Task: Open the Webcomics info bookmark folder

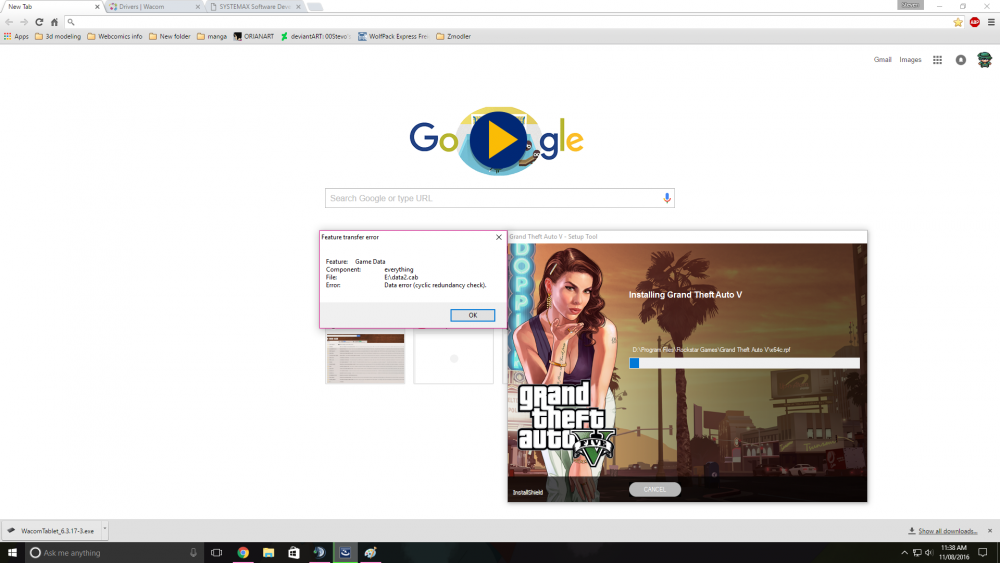Action: tap(115, 36)
